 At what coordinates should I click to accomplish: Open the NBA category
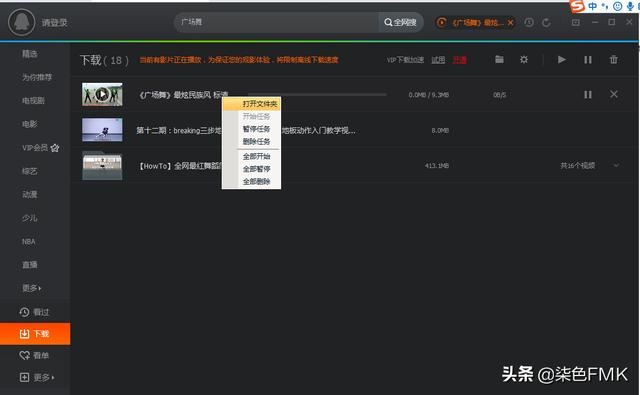[29, 242]
